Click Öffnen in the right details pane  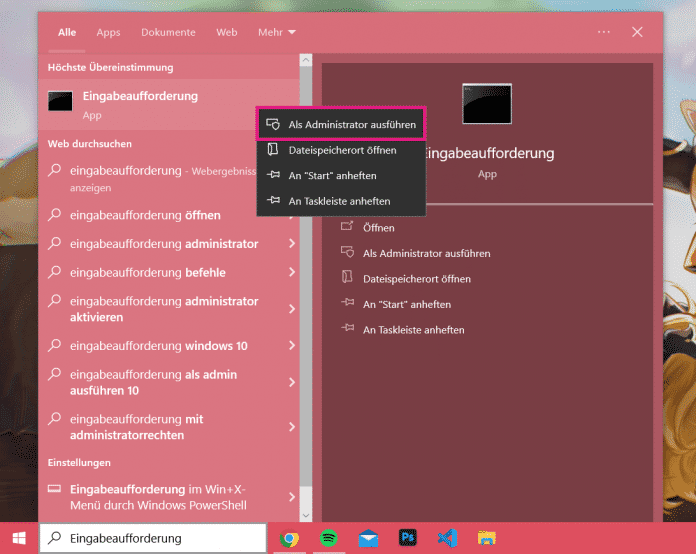(379, 228)
